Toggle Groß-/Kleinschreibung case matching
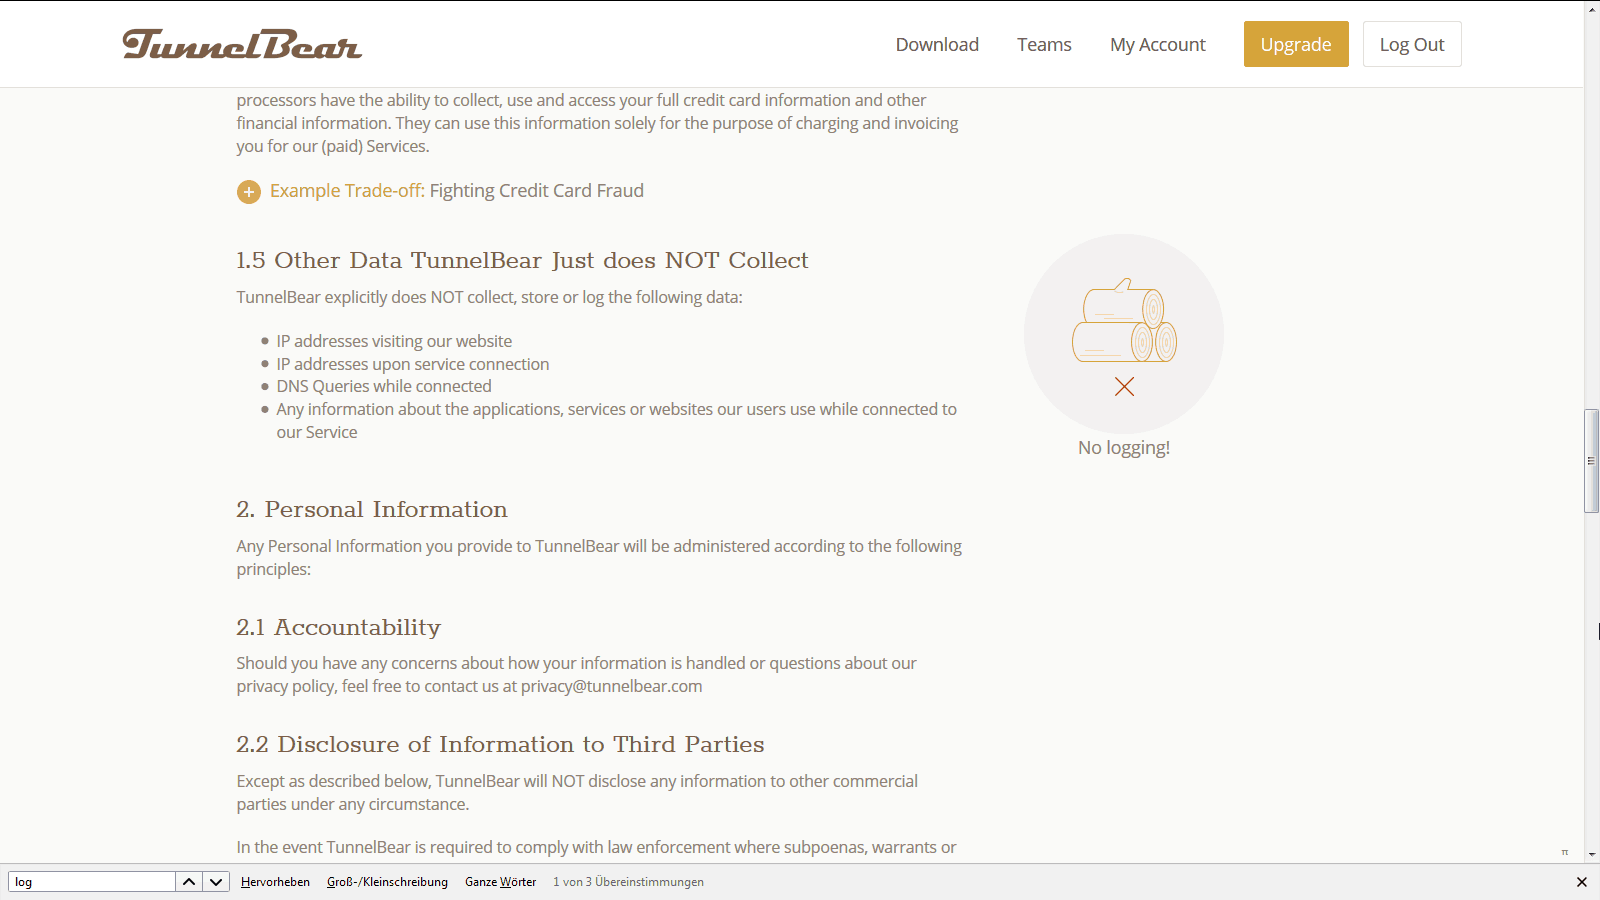 [x=387, y=882]
